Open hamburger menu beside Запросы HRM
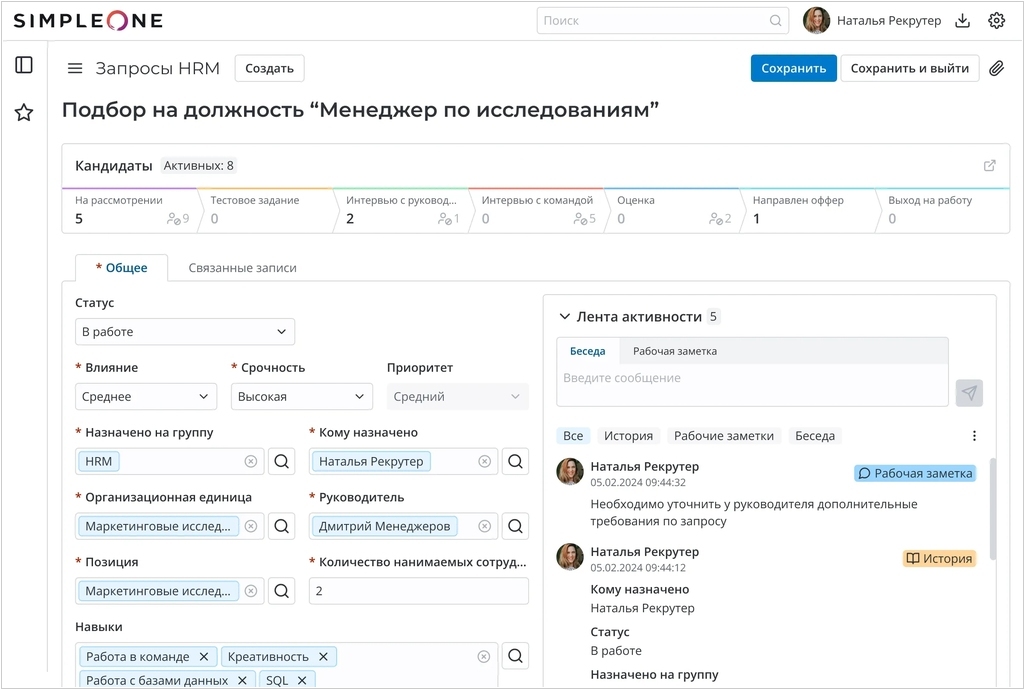The height and width of the screenshot is (689, 1024). 75,68
